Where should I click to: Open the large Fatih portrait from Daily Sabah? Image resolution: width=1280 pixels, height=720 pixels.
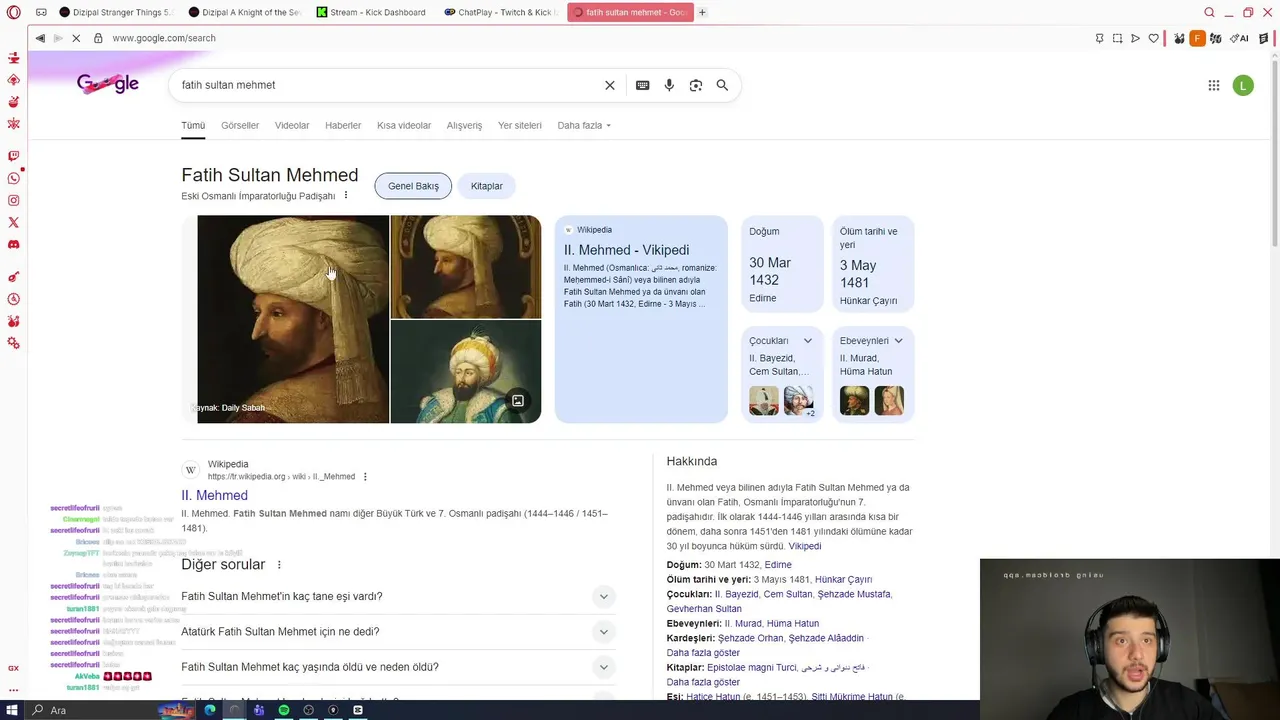point(293,319)
